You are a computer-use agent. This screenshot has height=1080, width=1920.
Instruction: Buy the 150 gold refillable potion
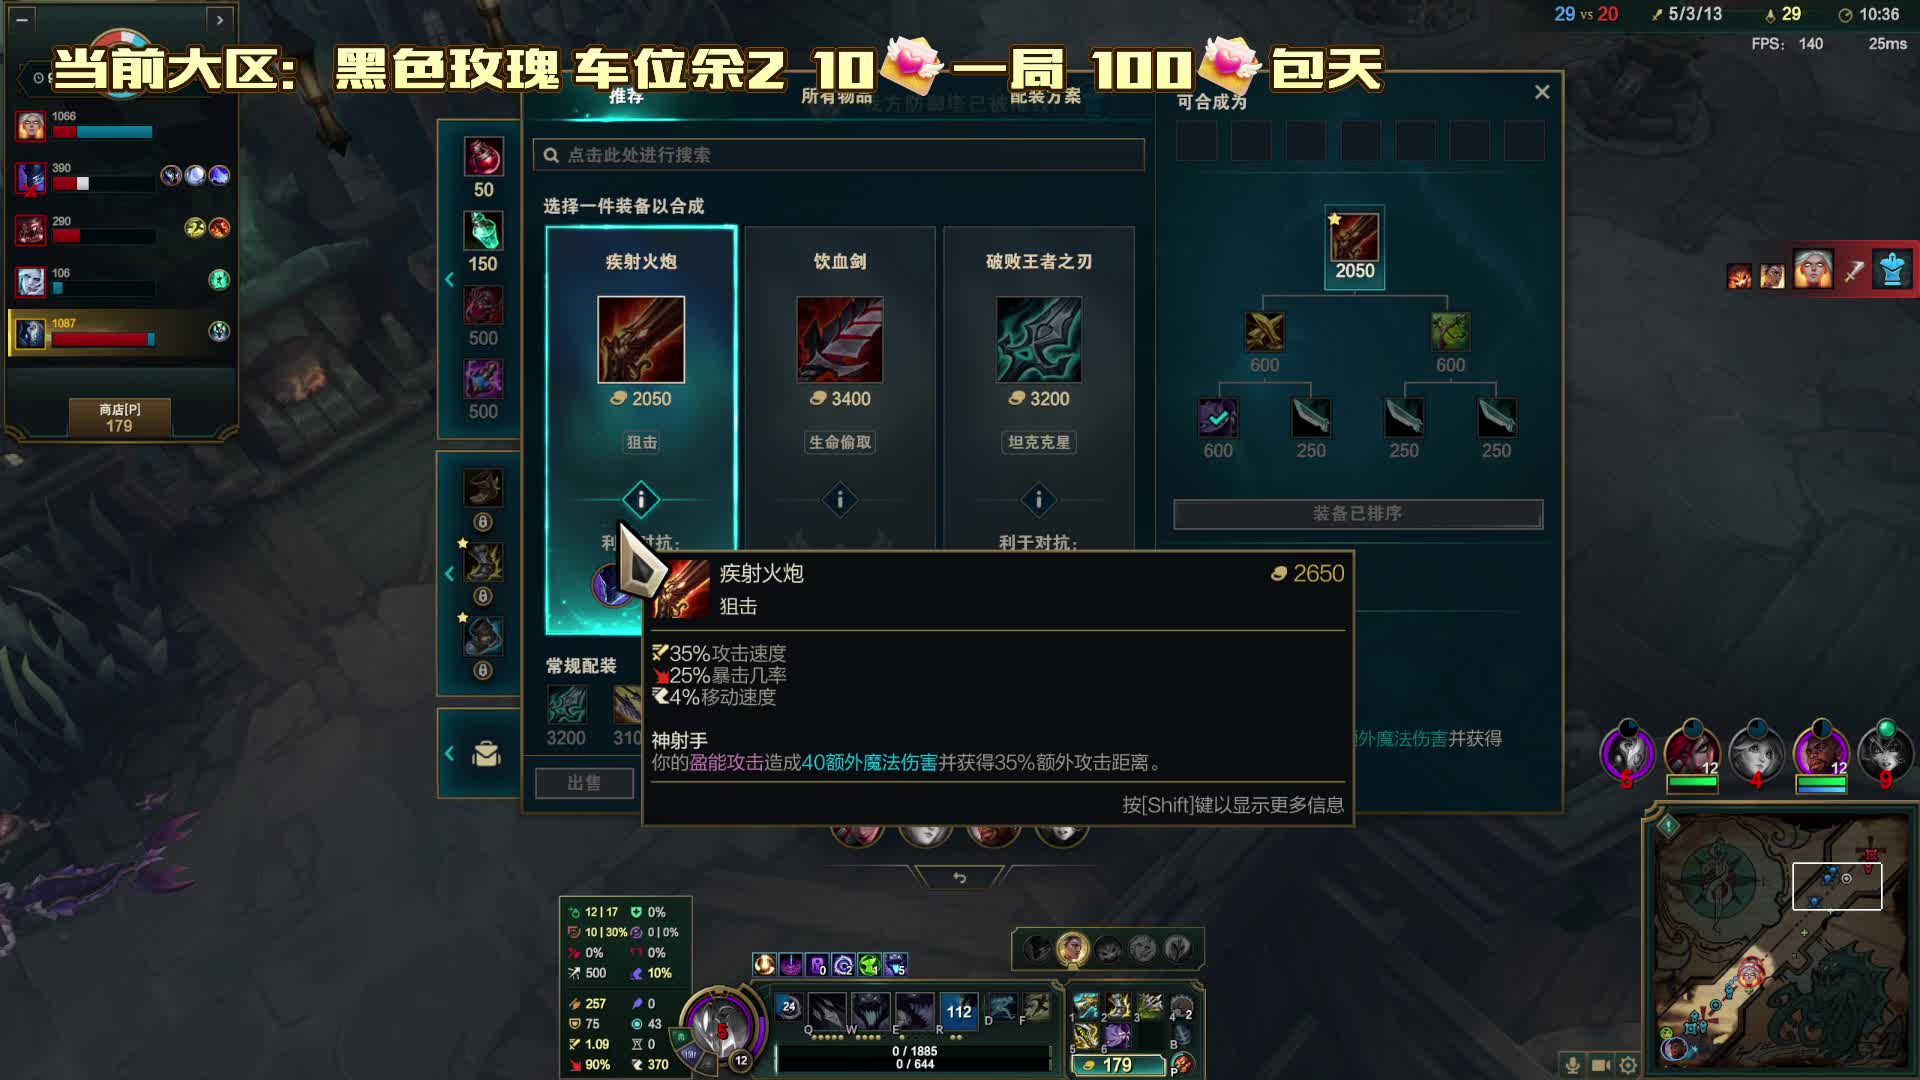point(483,231)
